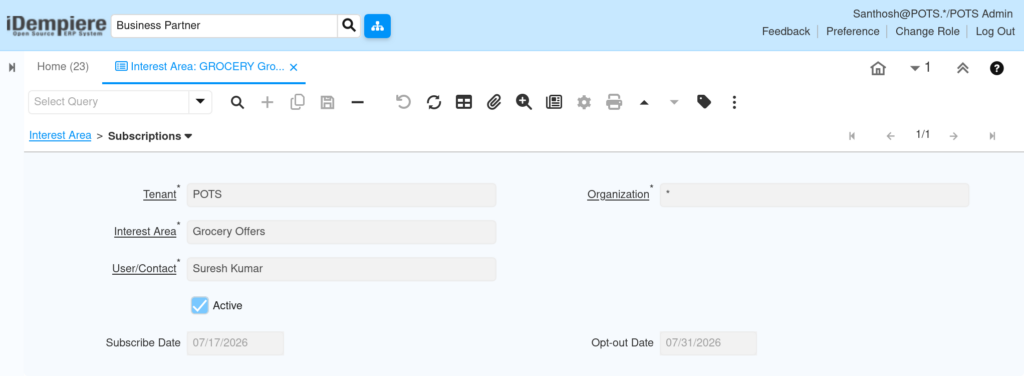
Task: Click the Find Record magnifier toolbar icon
Action: click(x=237, y=102)
